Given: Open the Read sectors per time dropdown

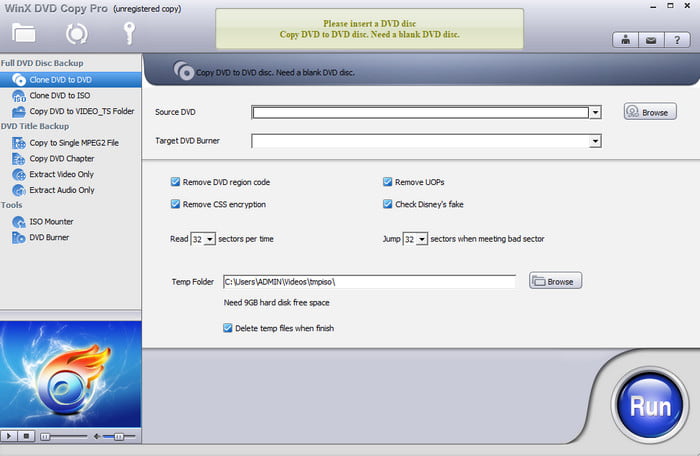Looking at the screenshot, I should tap(209, 239).
